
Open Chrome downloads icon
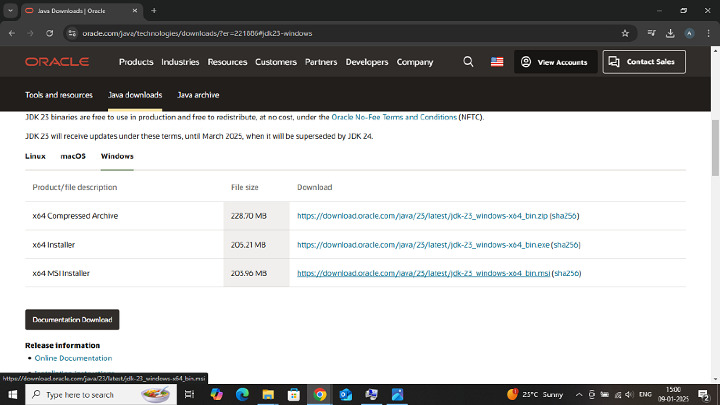point(670,33)
